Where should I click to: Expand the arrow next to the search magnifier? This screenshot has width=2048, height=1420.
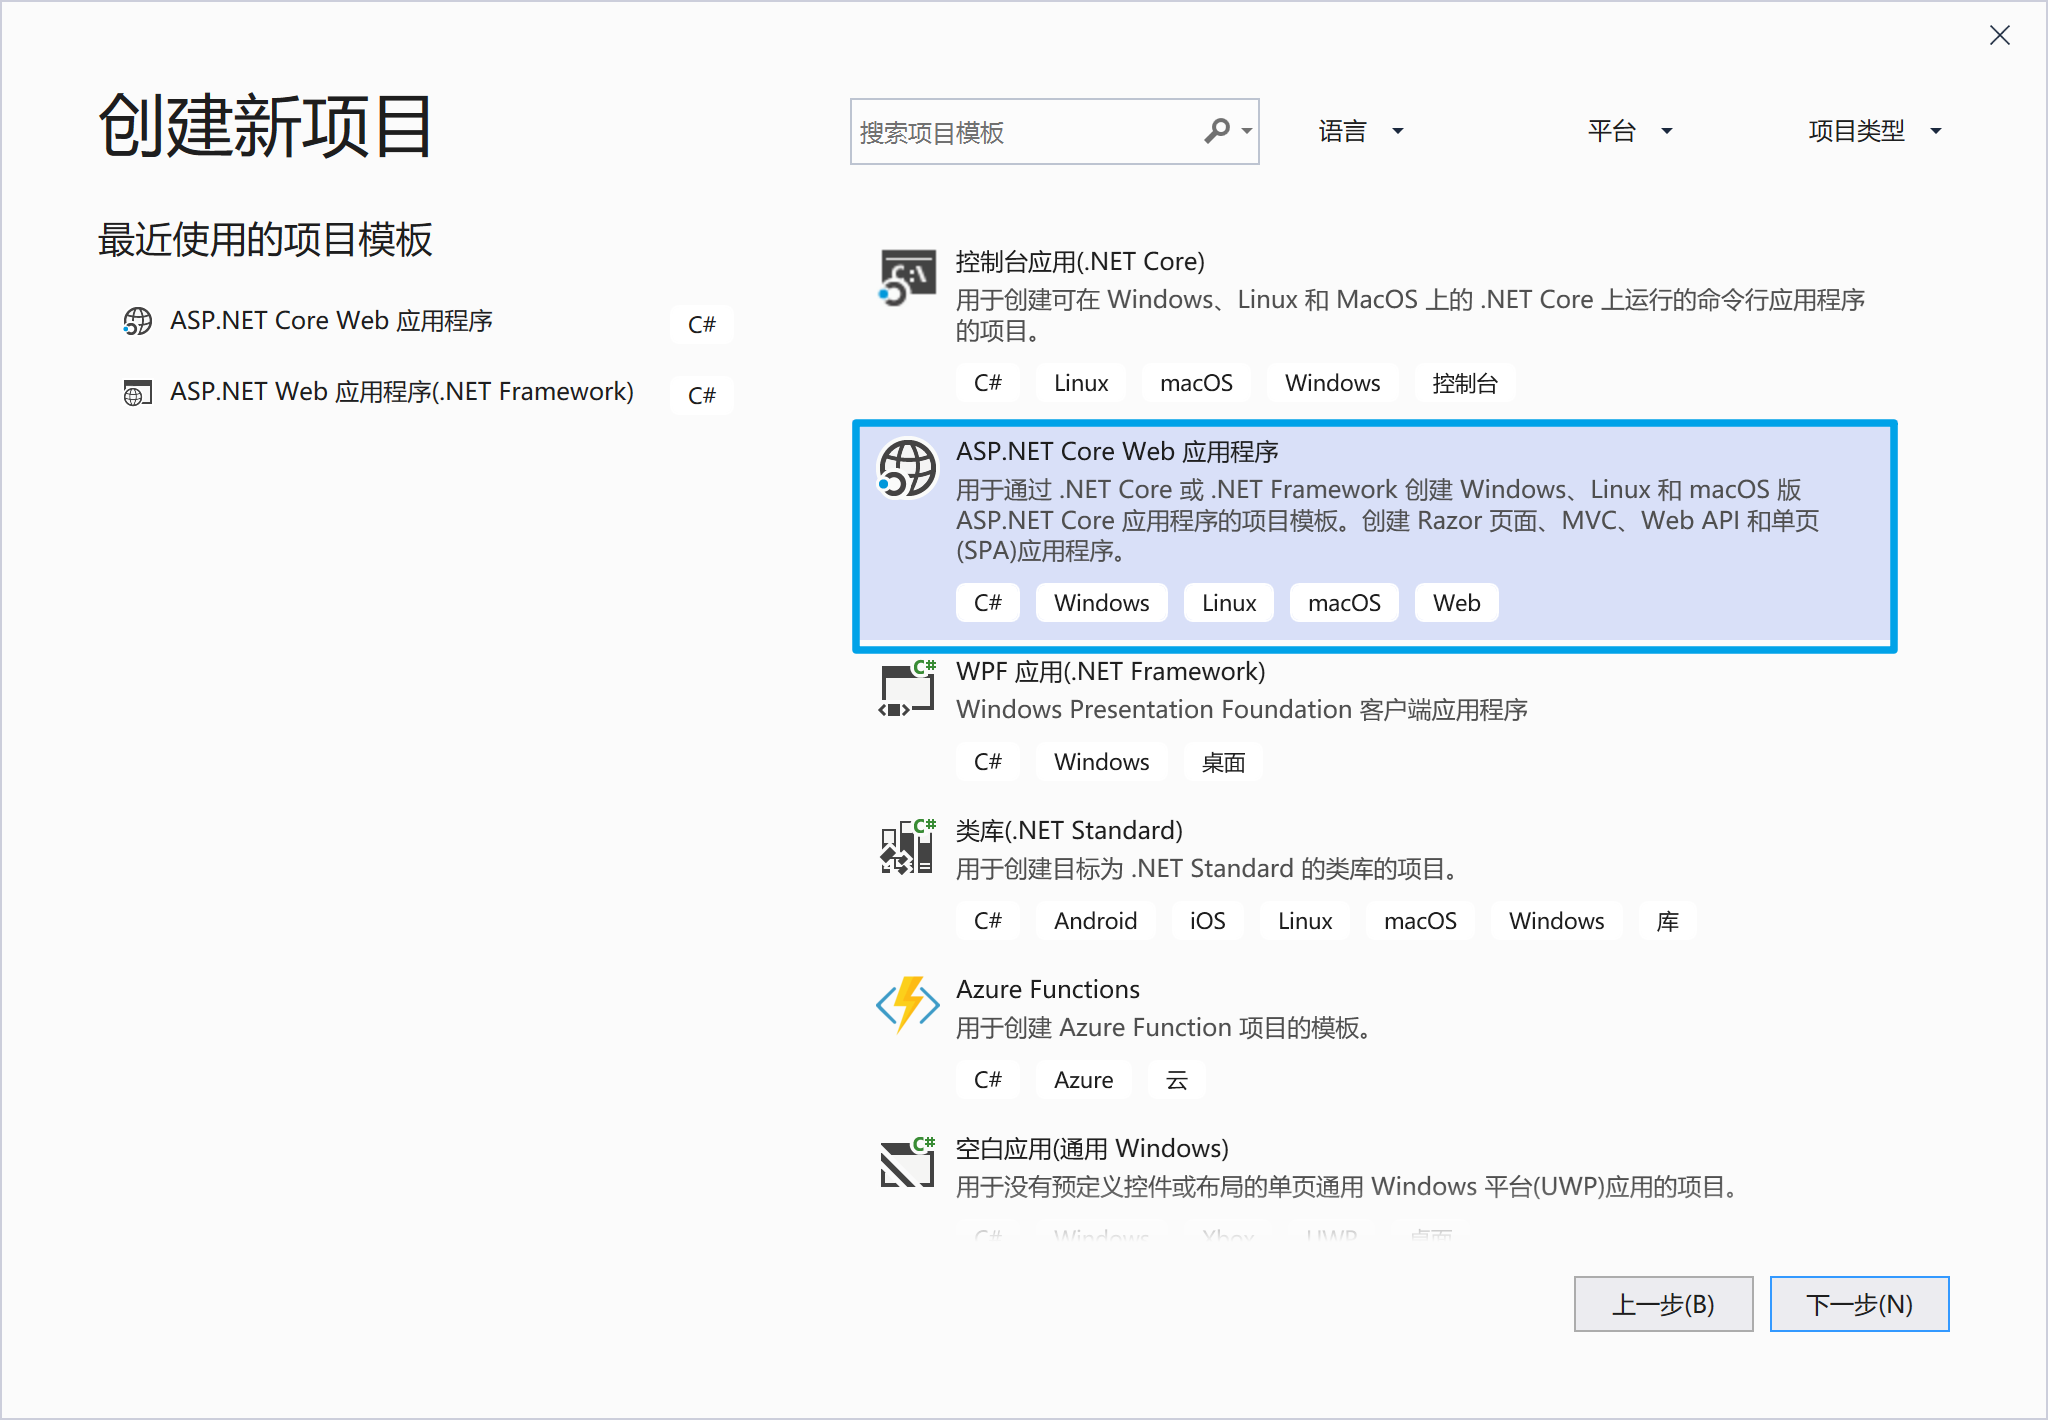click(x=1244, y=131)
